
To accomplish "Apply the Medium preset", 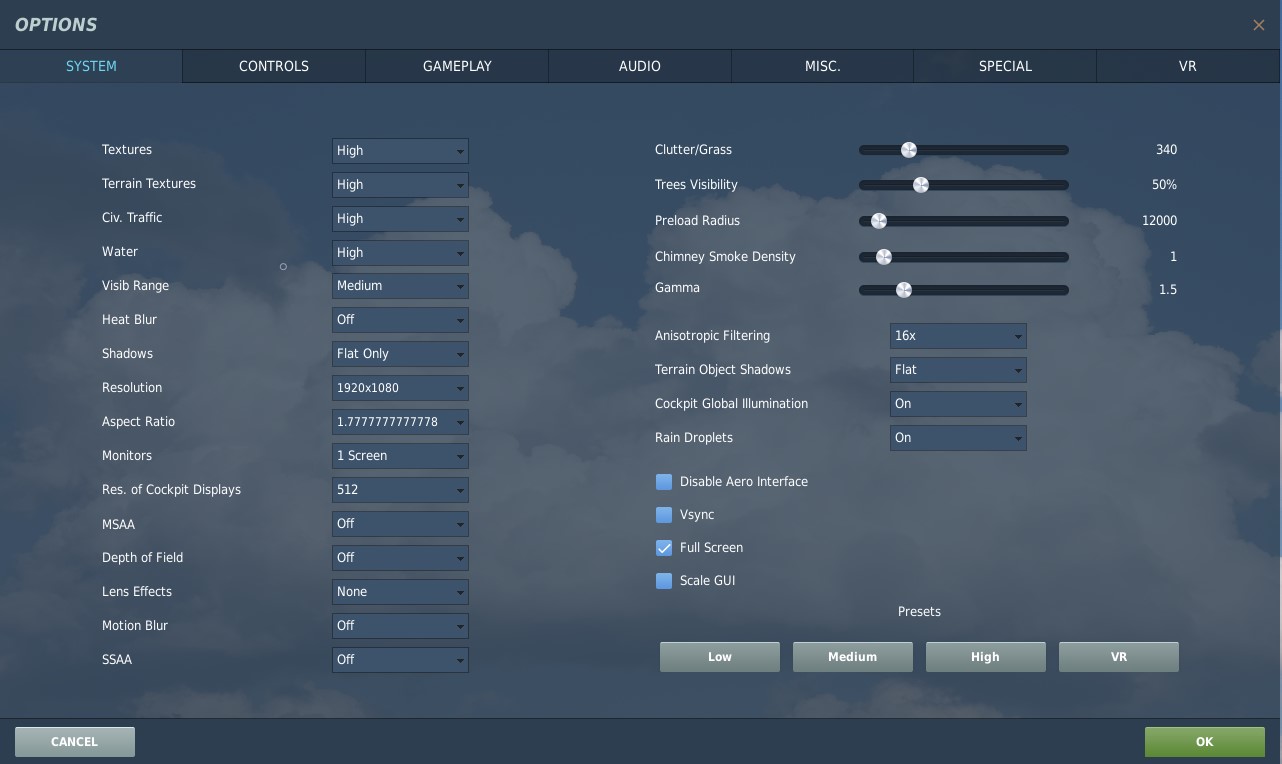I will click(x=853, y=657).
